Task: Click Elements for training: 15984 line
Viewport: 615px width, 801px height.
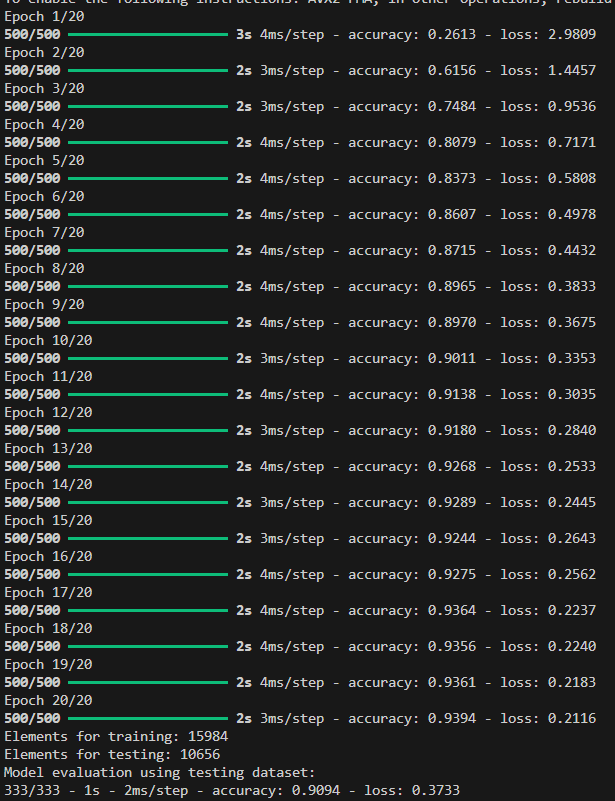Action: pos(116,736)
